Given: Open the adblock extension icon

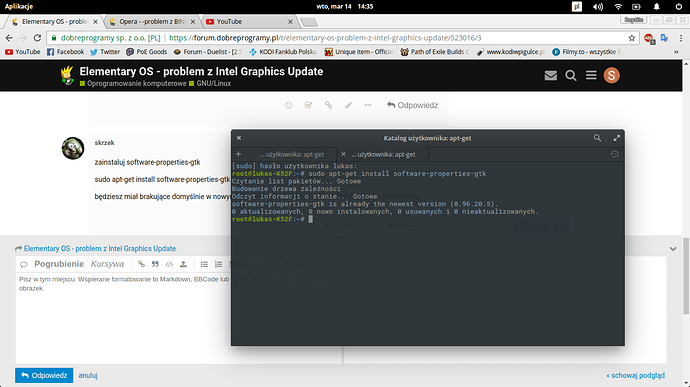Looking at the screenshot, I should click(649, 38).
